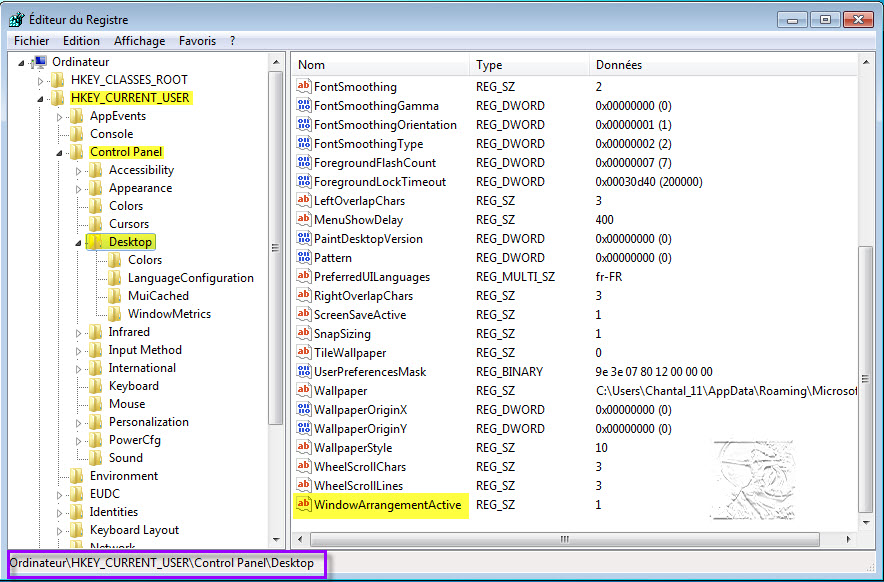Screen dimensions: 884x582
Task: Click the UserPreferencesMask binary icon
Action: click(304, 371)
